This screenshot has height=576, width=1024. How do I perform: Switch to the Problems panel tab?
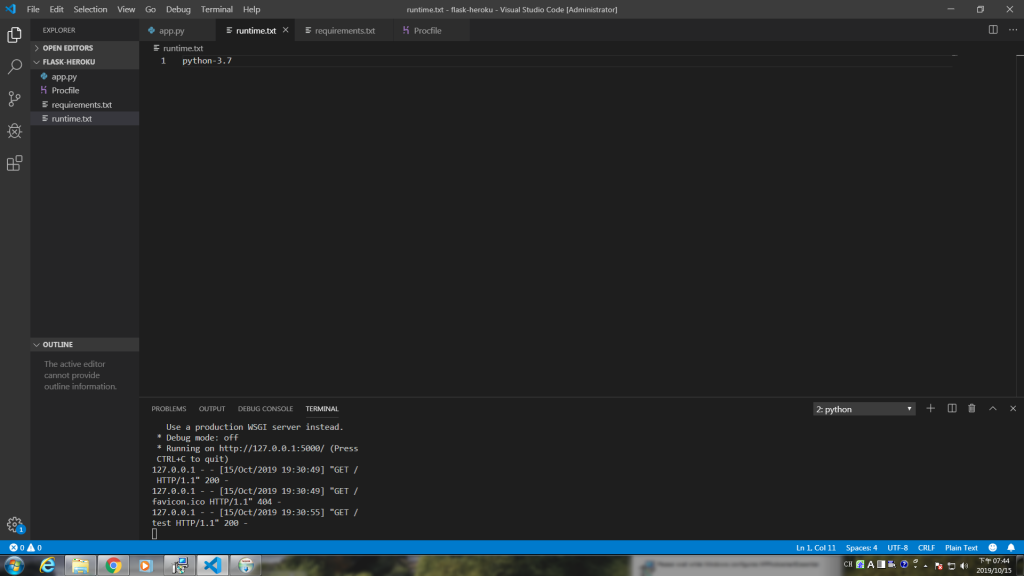click(168, 409)
